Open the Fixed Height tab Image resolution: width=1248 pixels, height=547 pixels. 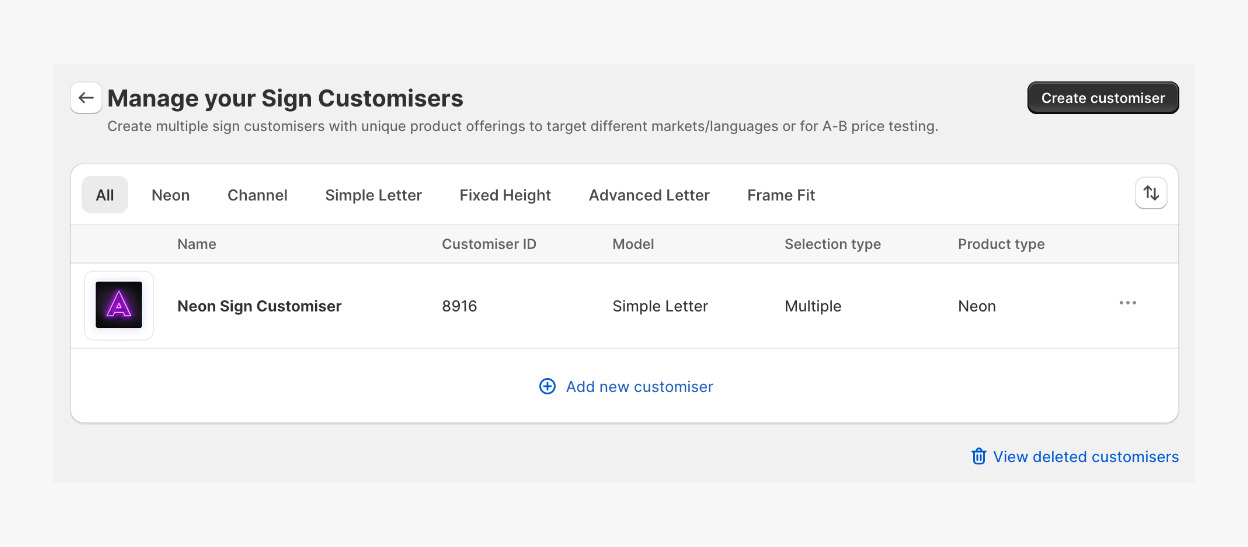[505, 195]
